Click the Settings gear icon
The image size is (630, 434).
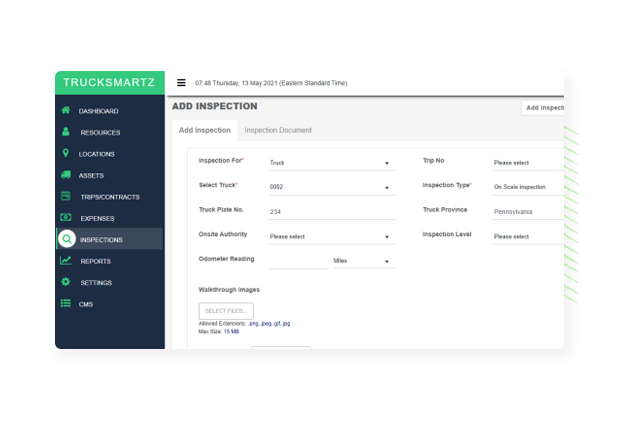[x=65, y=282]
